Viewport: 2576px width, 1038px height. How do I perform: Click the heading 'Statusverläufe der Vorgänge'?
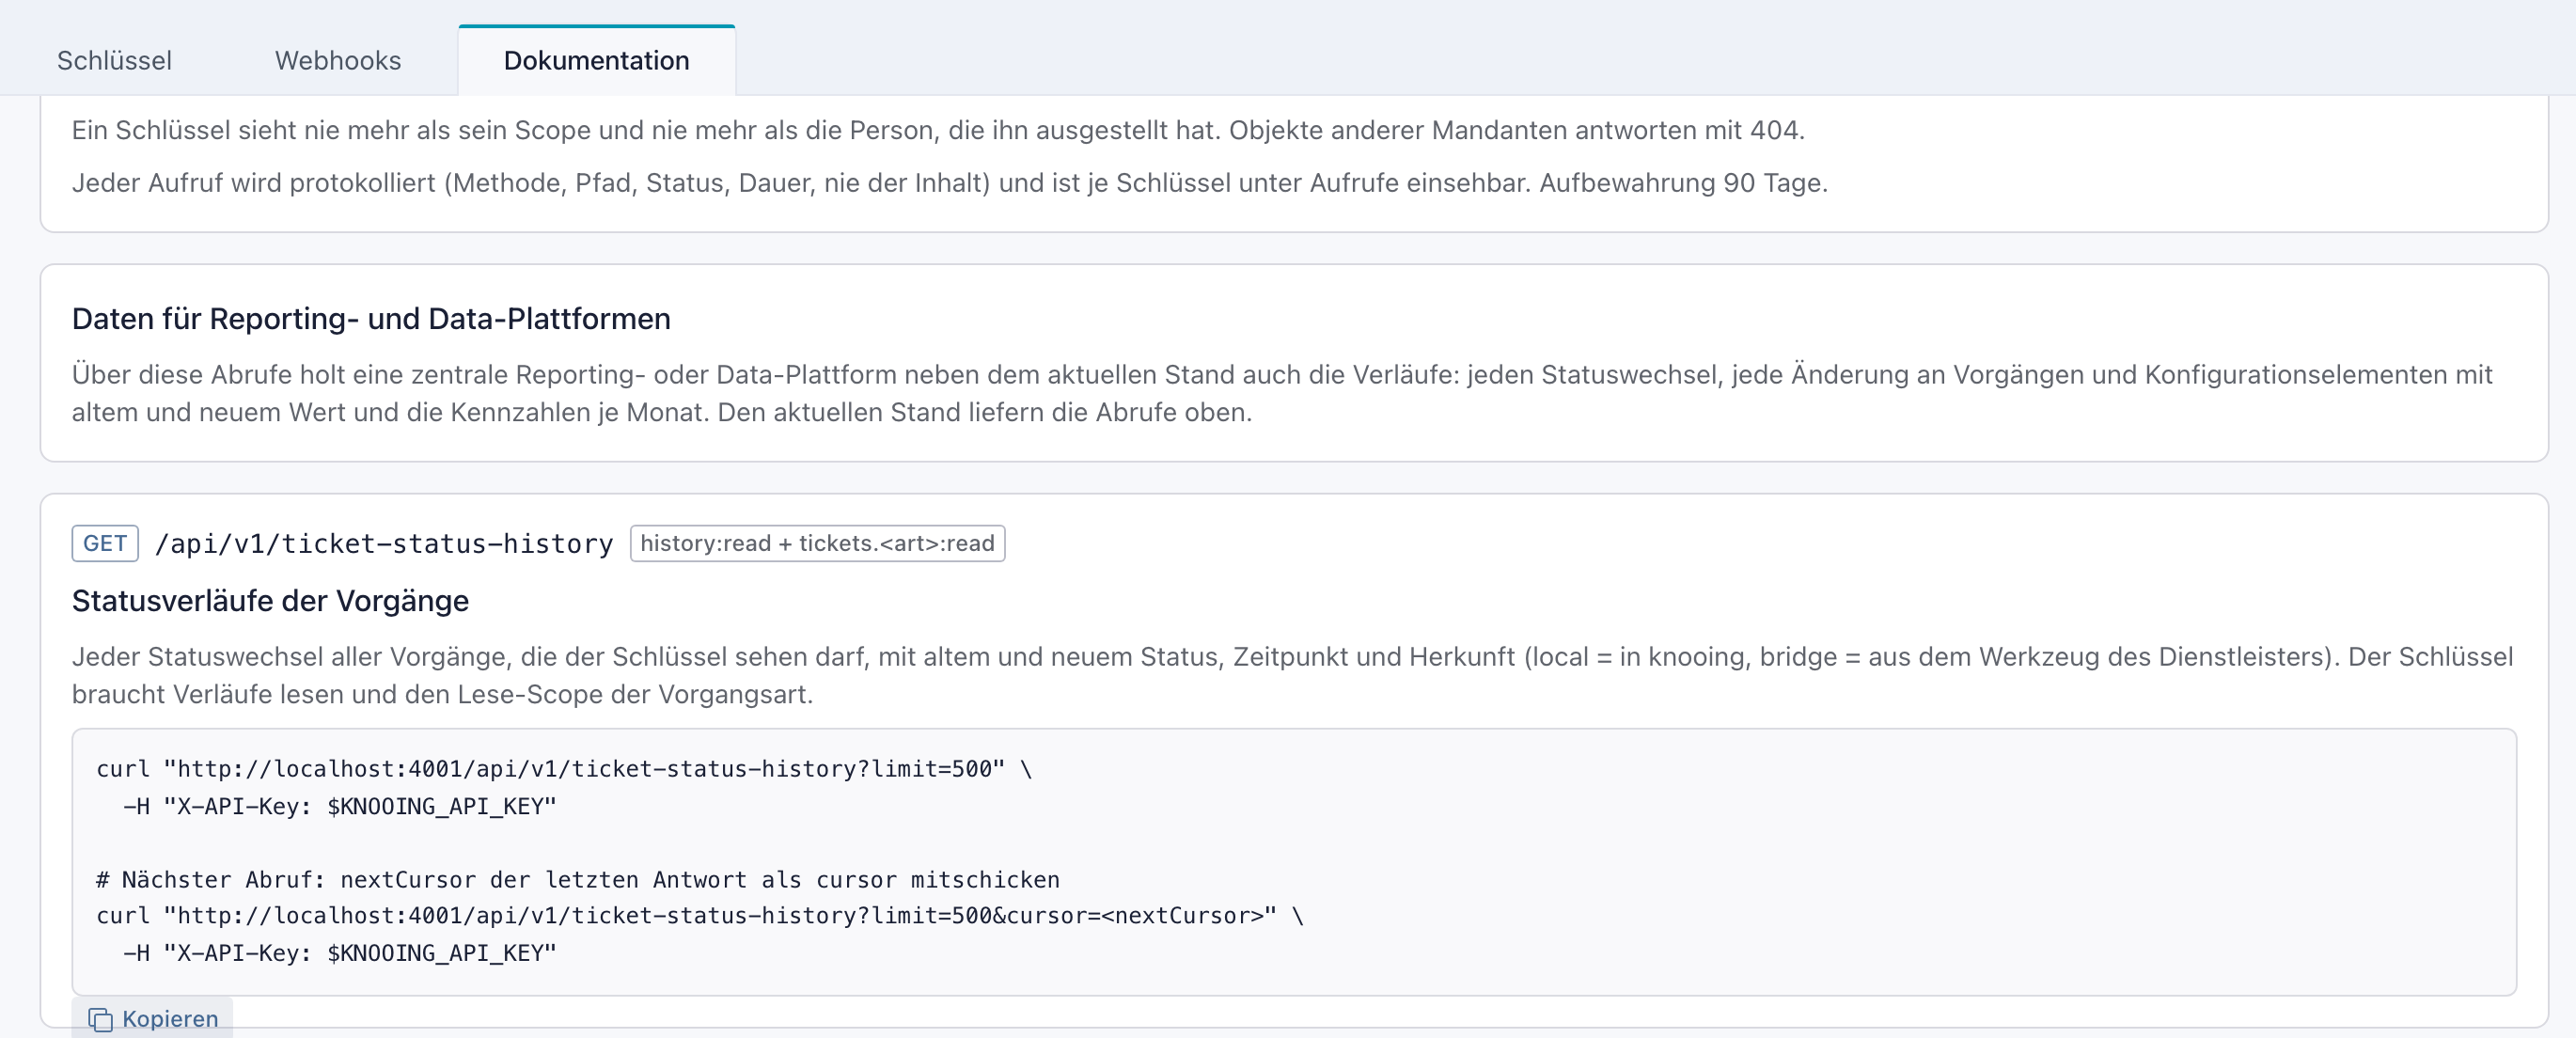270,600
